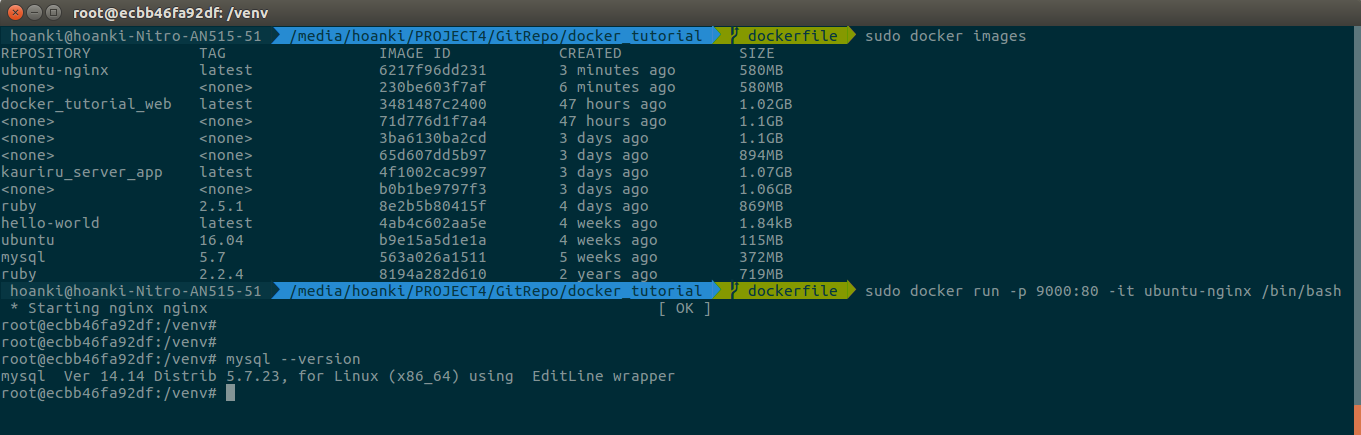
Task: Click image ID 563a026a1511 for mysql
Action: point(433,257)
